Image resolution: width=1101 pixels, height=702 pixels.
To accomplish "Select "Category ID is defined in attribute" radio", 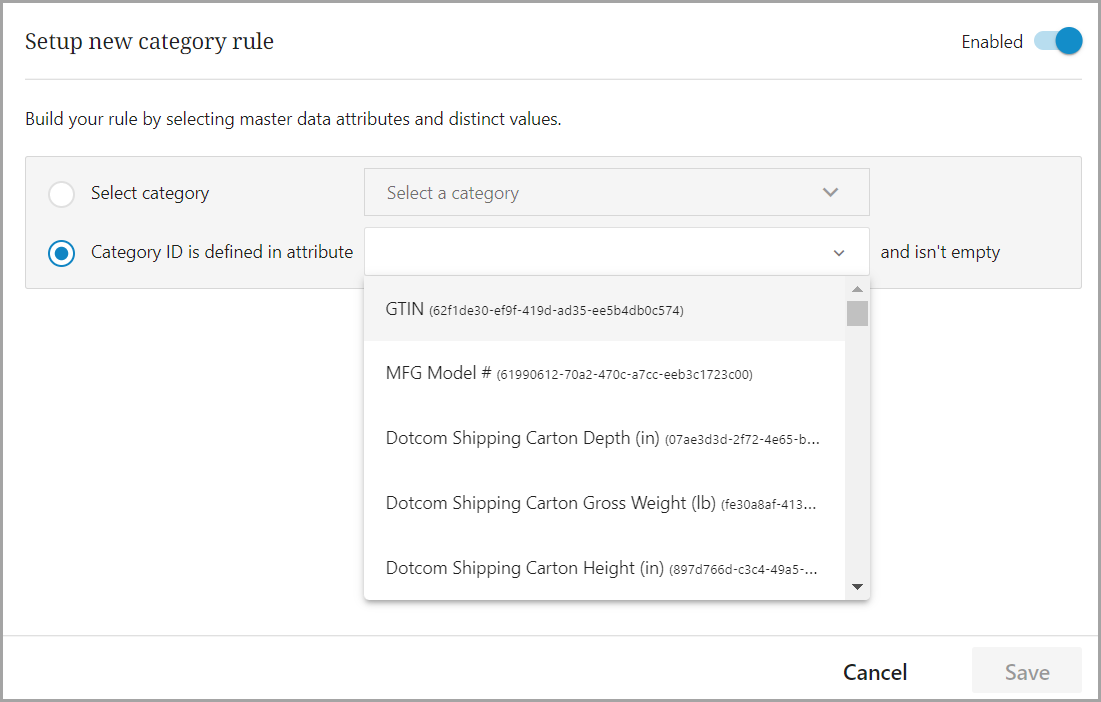I will [x=62, y=253].
